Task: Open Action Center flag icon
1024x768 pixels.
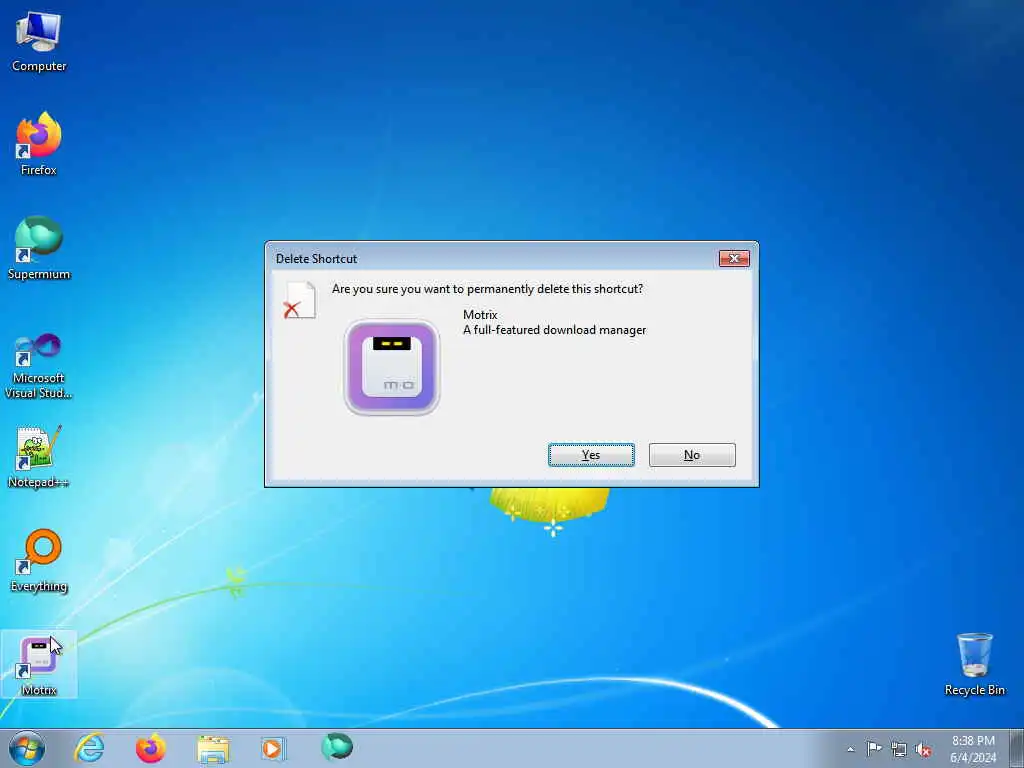Action: pyautogui.click(x=874, y=748)
